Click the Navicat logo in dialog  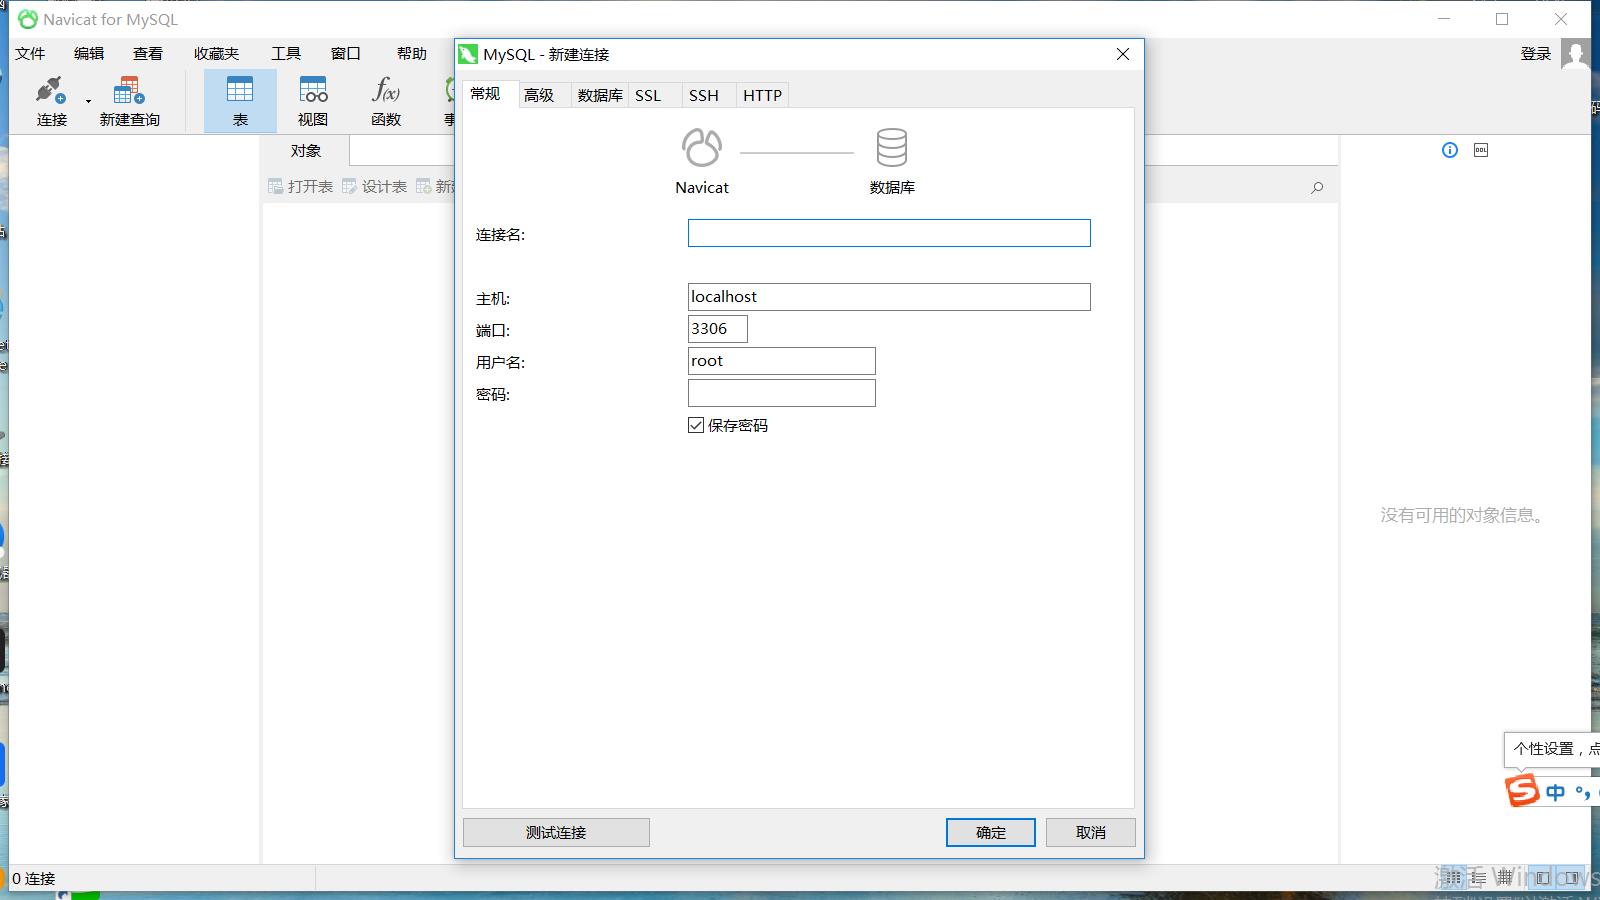point(702,147)
